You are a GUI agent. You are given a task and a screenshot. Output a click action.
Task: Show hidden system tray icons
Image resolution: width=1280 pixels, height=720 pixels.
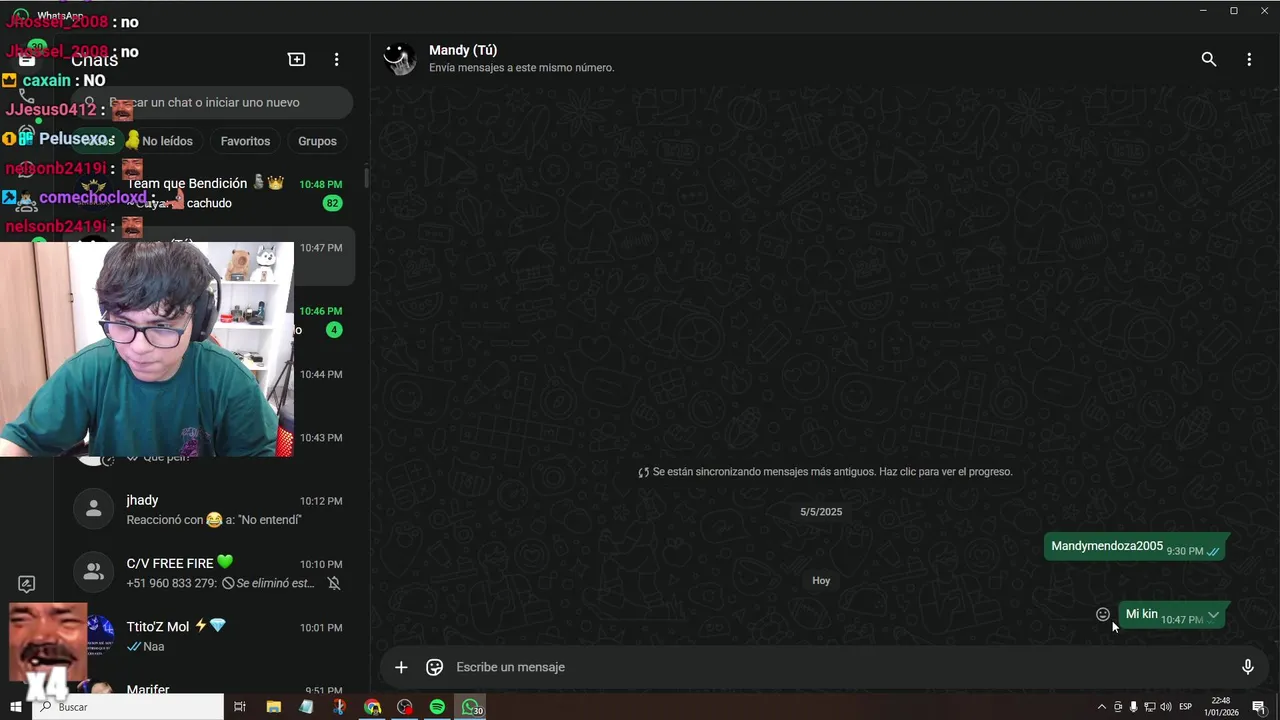tap(1102, 707)
